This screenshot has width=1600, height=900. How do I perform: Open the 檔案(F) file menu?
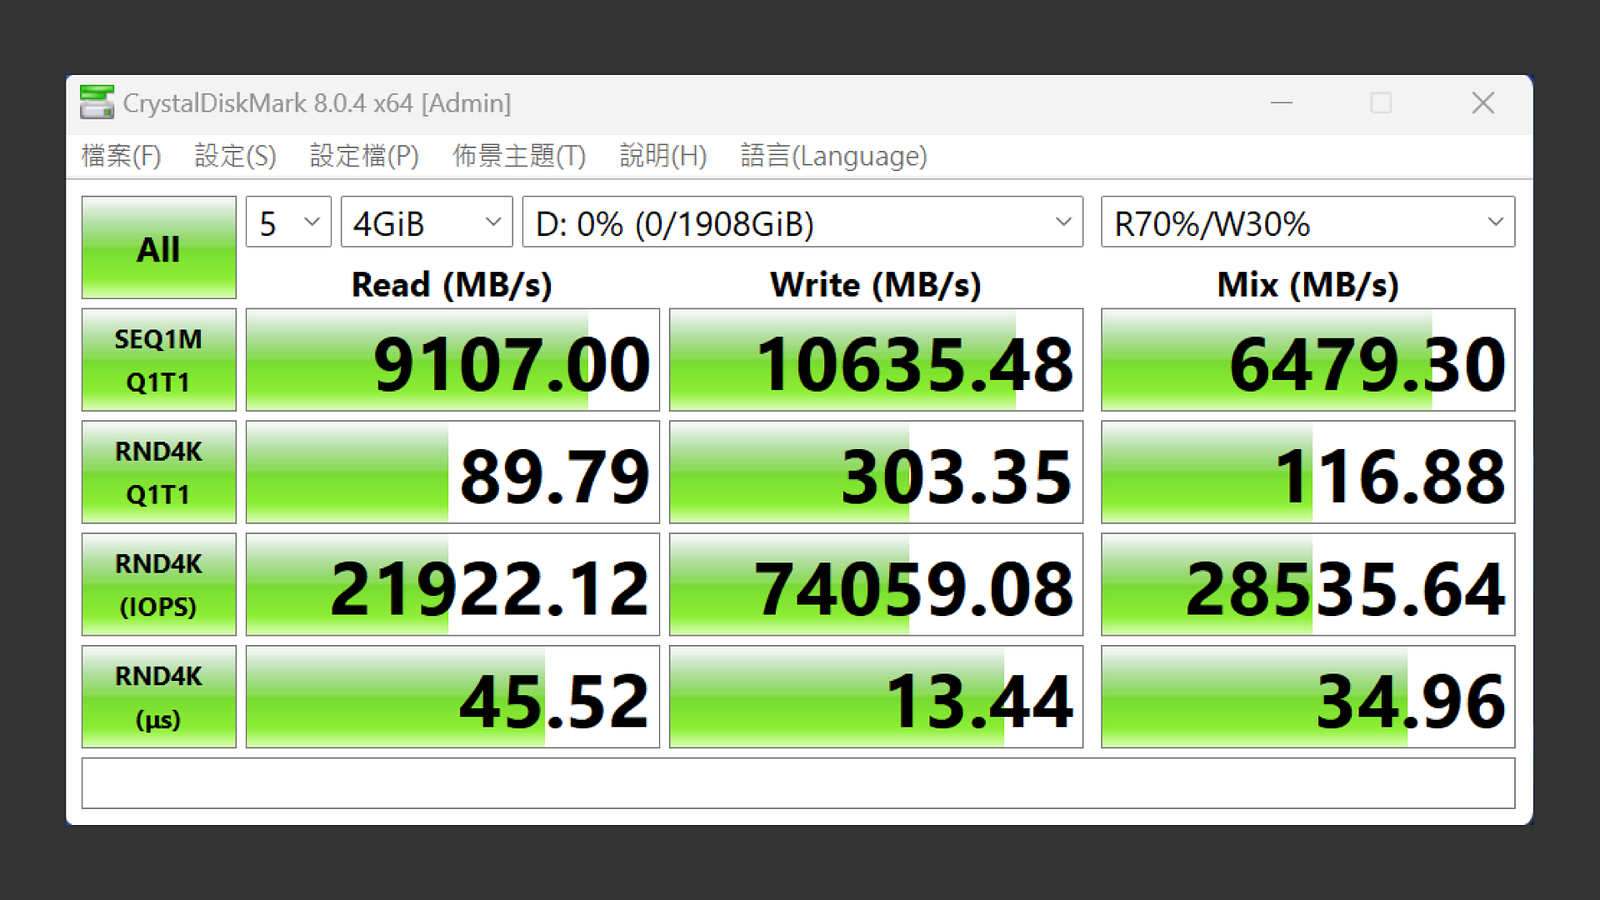point(121,156)
